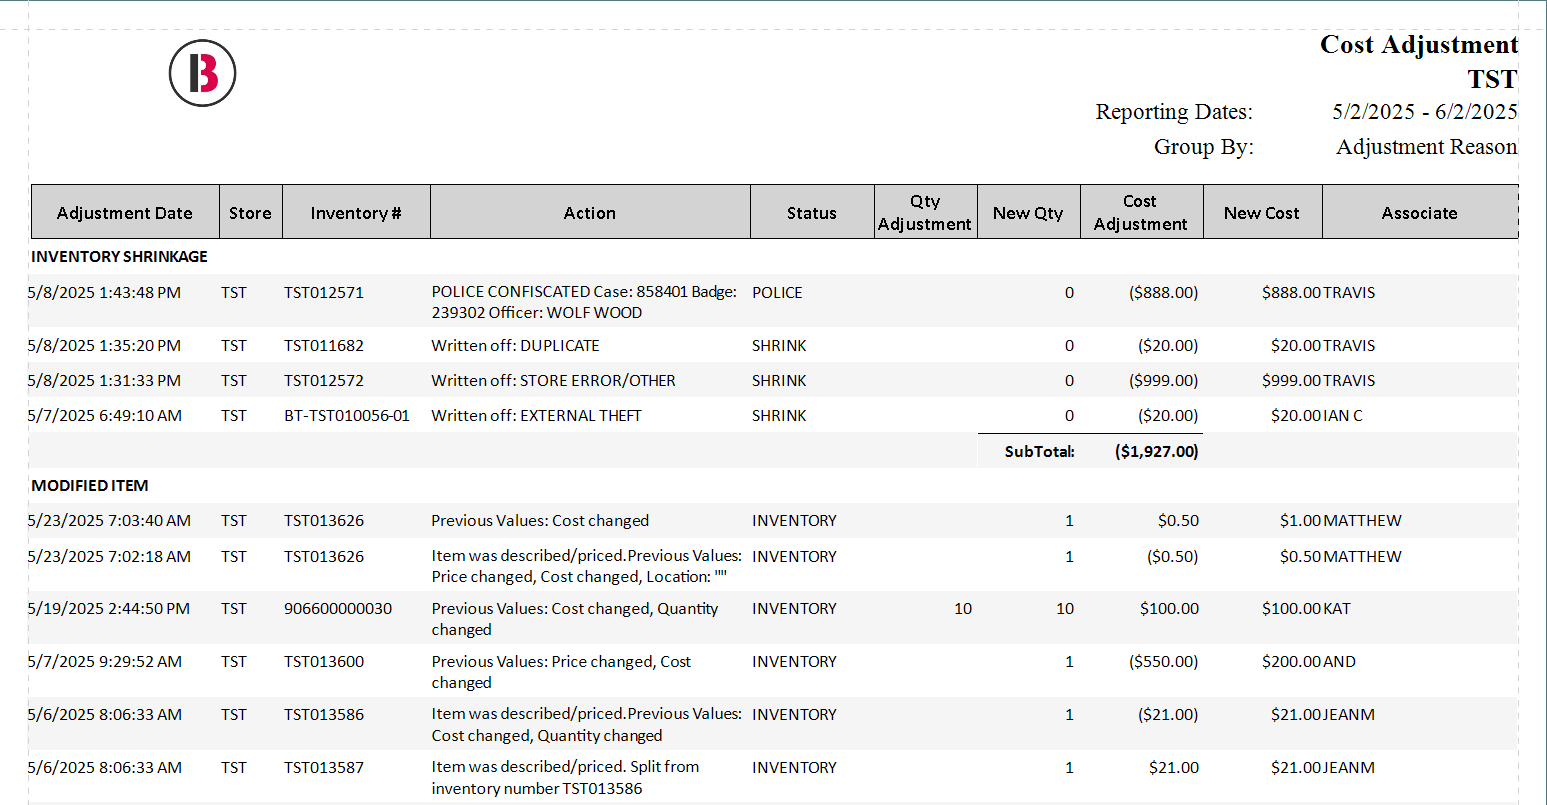Click the Inventory # column header
This screenshot has height=805, width=1547.
click(x=356, y=212)
